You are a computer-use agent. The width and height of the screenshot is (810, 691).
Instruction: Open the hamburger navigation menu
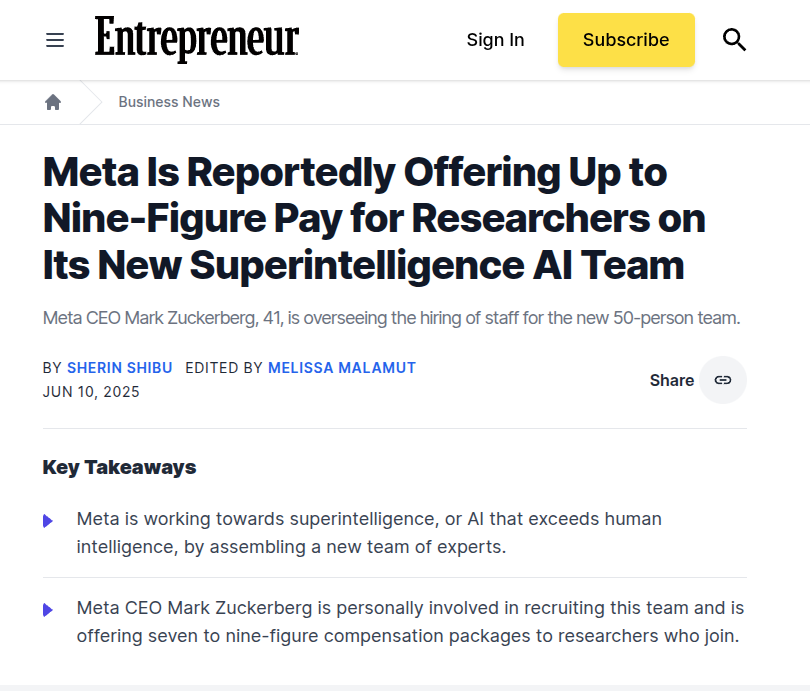click(x=55, y=40)
